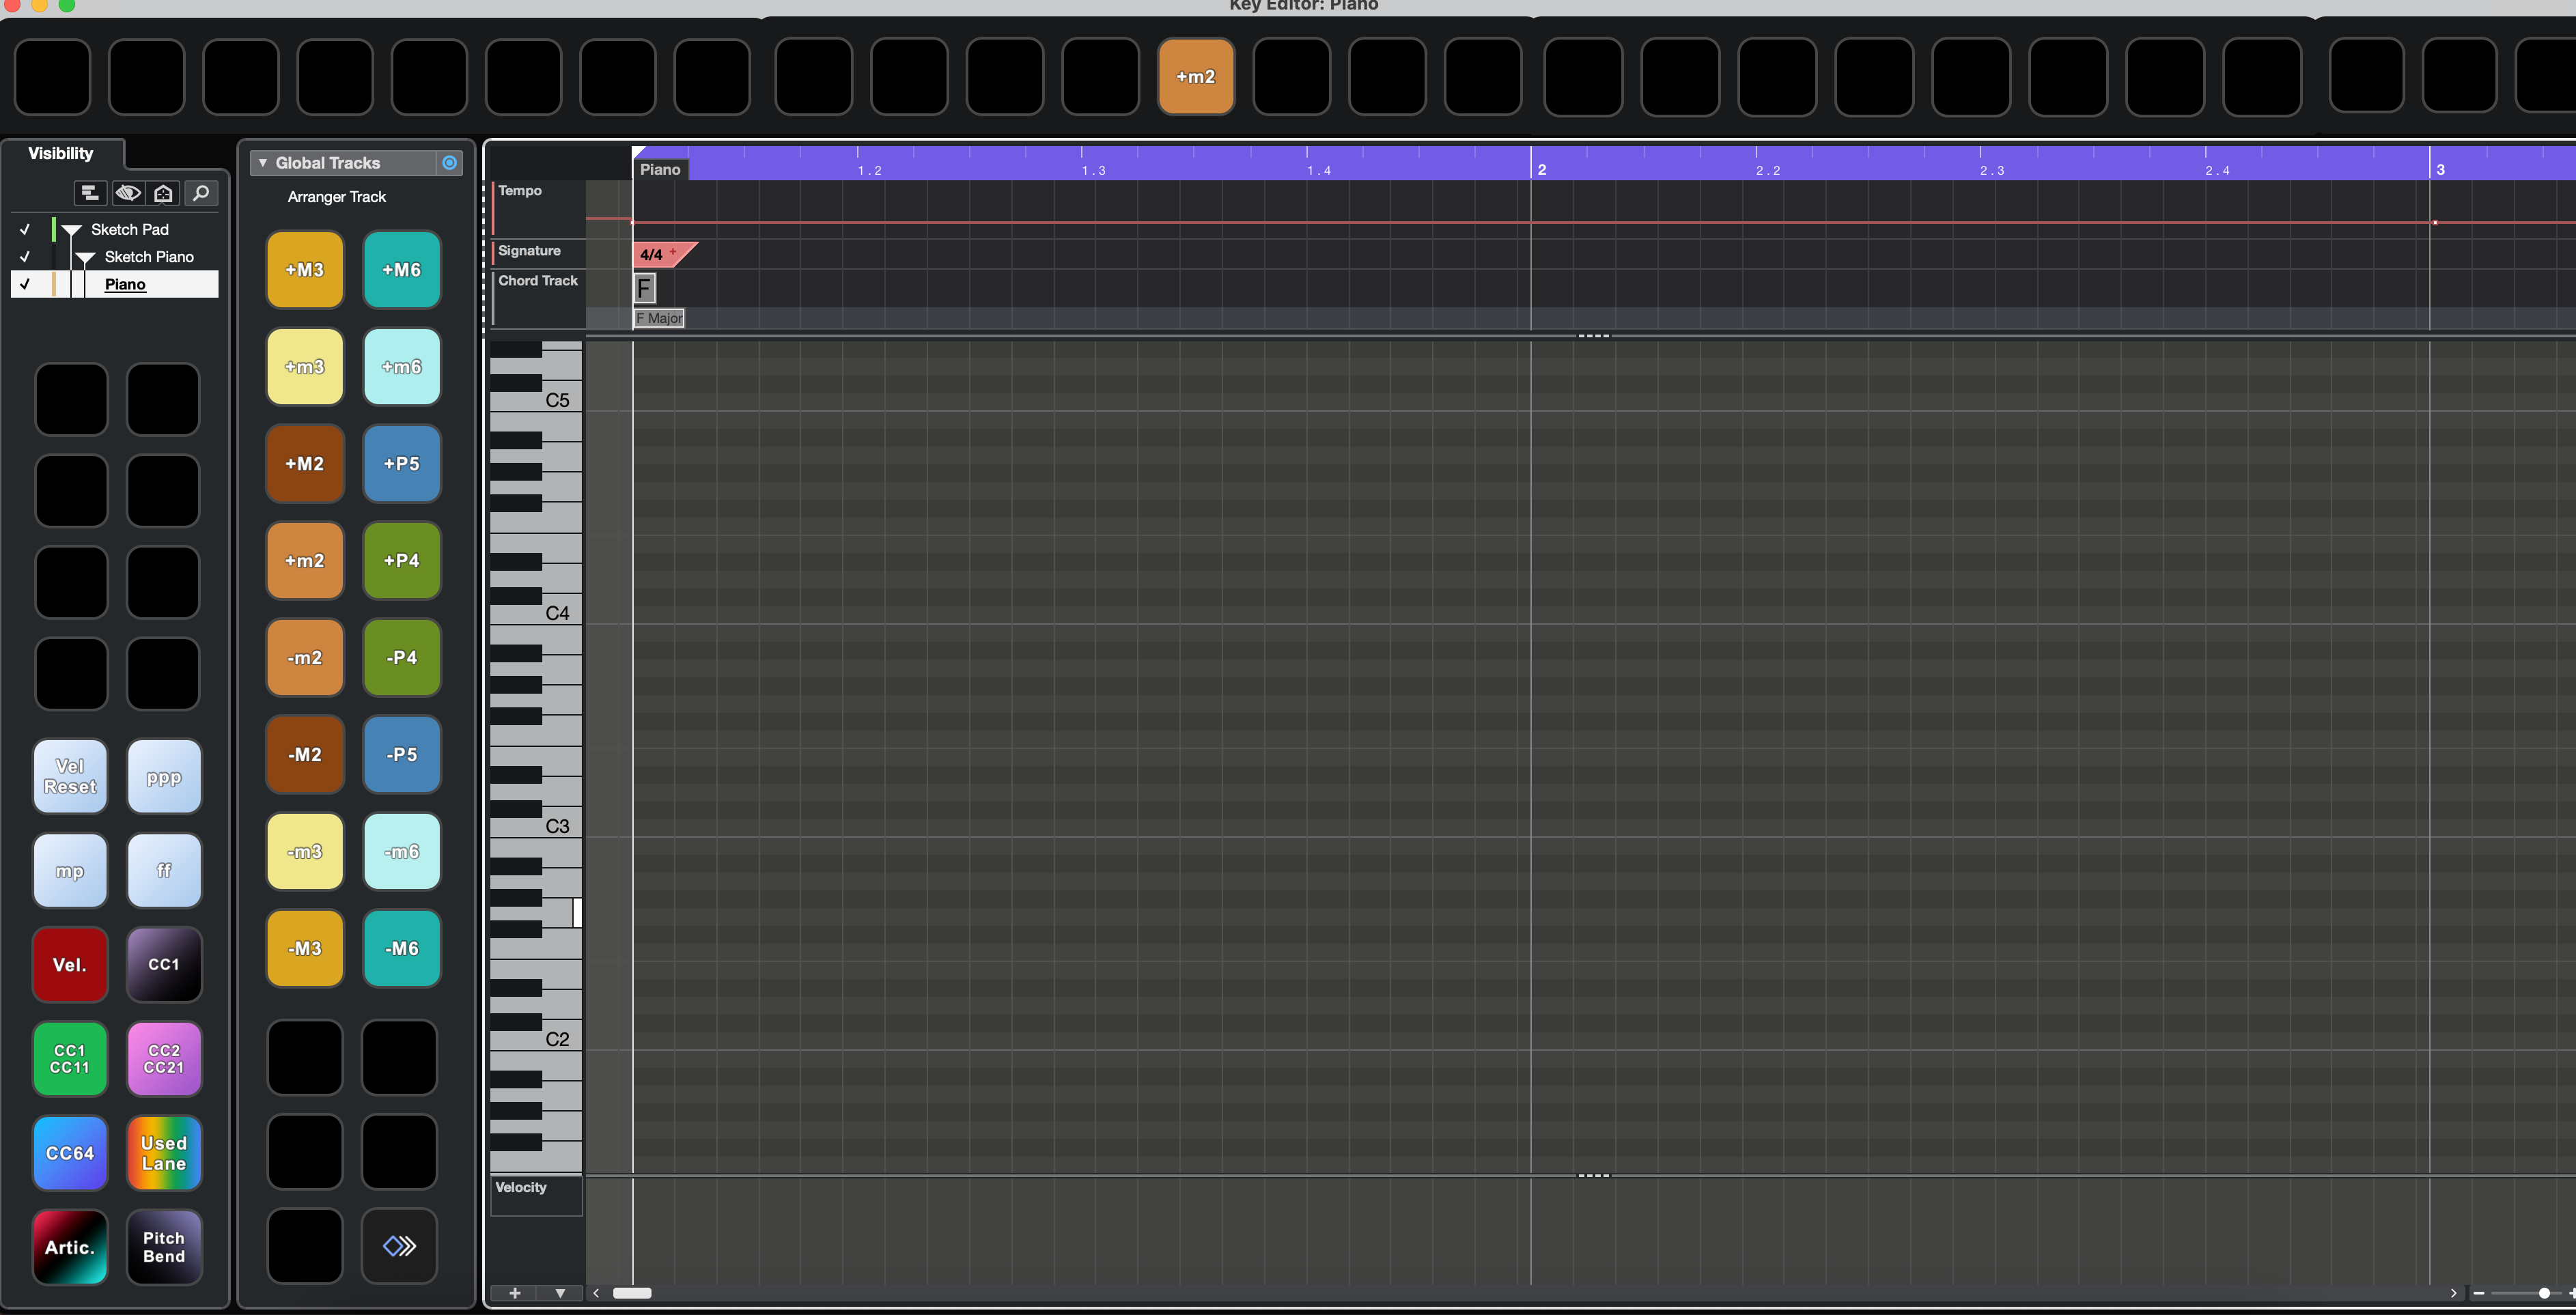Click the magnifier search tracks icon
2576x1315 pixels.
click(x=201, y=193)
